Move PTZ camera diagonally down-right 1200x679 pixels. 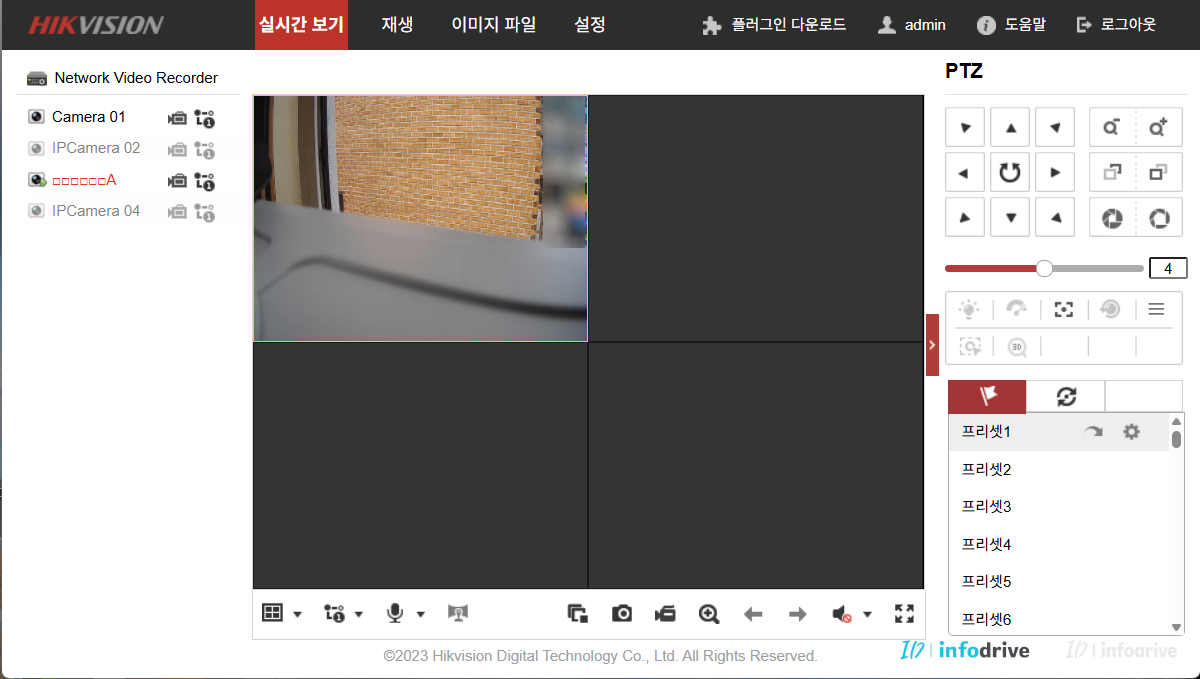[x=1055, y=217]
